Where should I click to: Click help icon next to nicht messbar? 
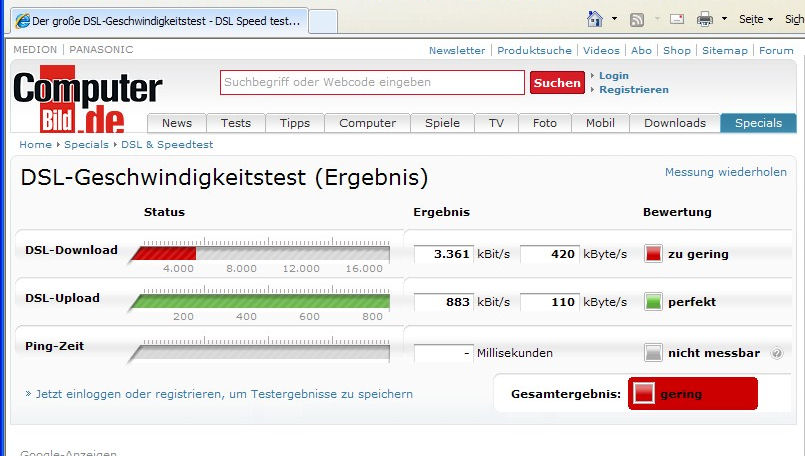click(777, 353)
